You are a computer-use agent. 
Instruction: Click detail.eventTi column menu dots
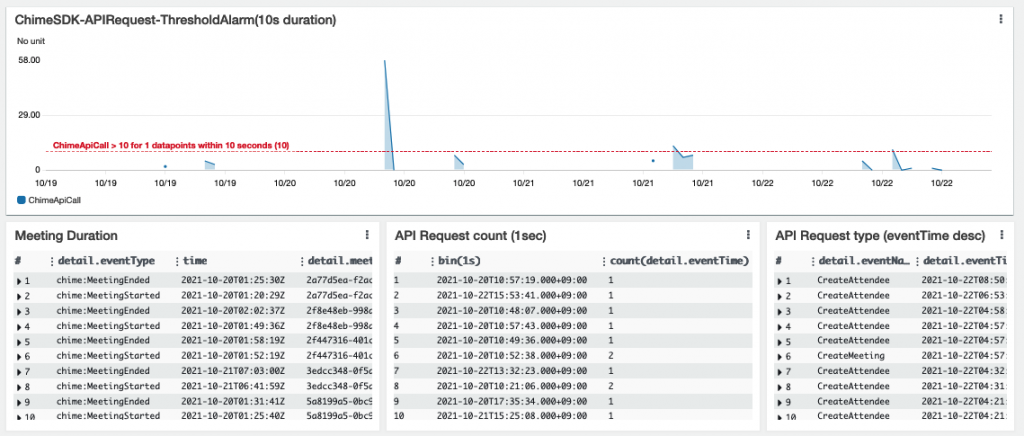(917, 261)
